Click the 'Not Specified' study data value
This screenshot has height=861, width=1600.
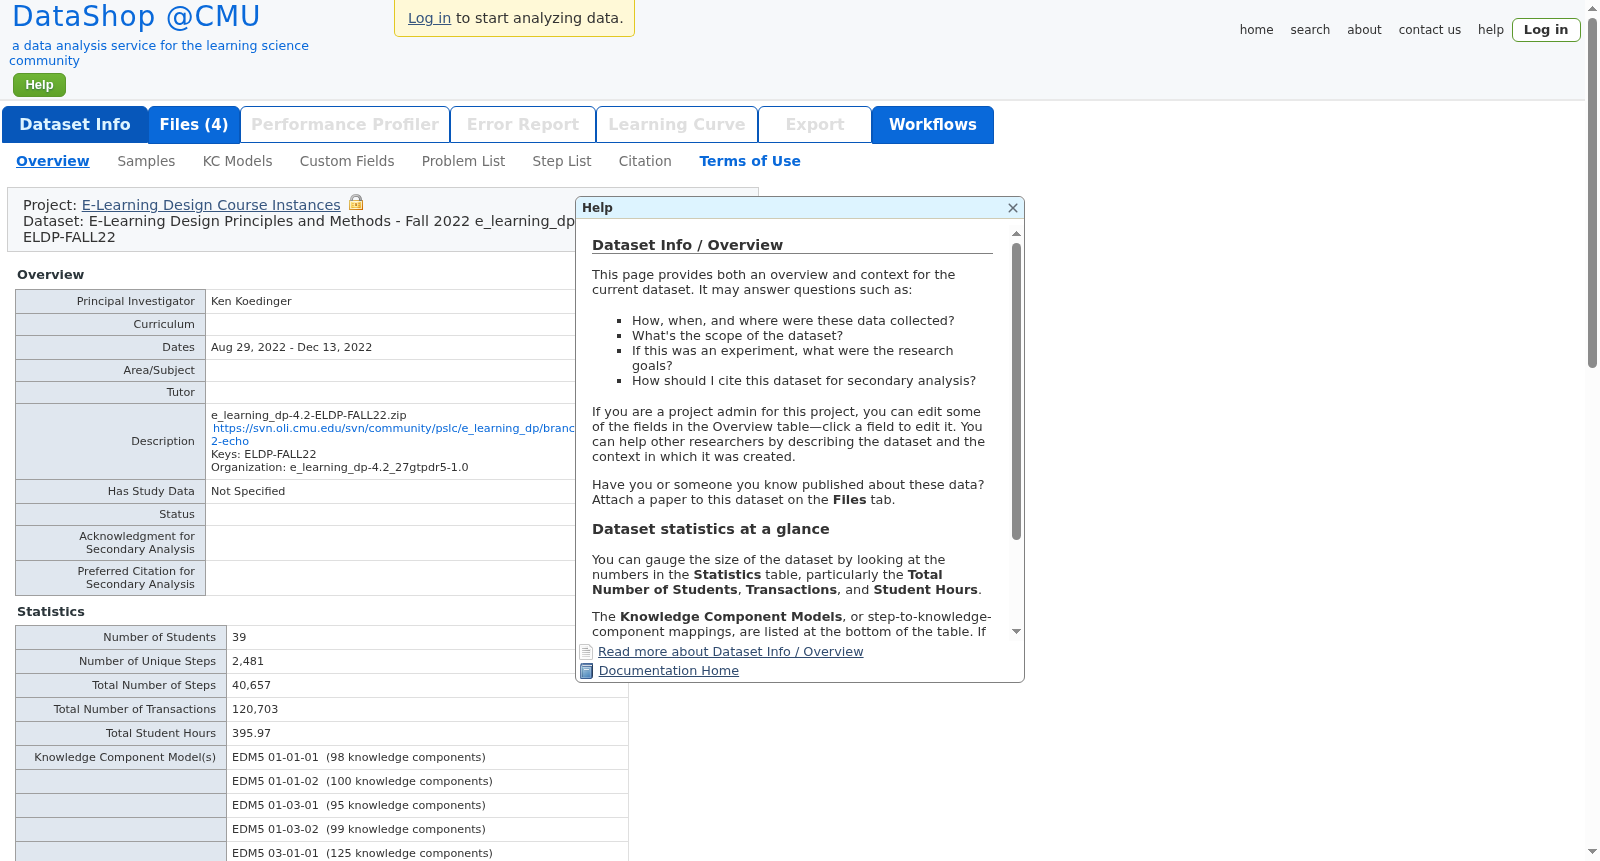248,491
